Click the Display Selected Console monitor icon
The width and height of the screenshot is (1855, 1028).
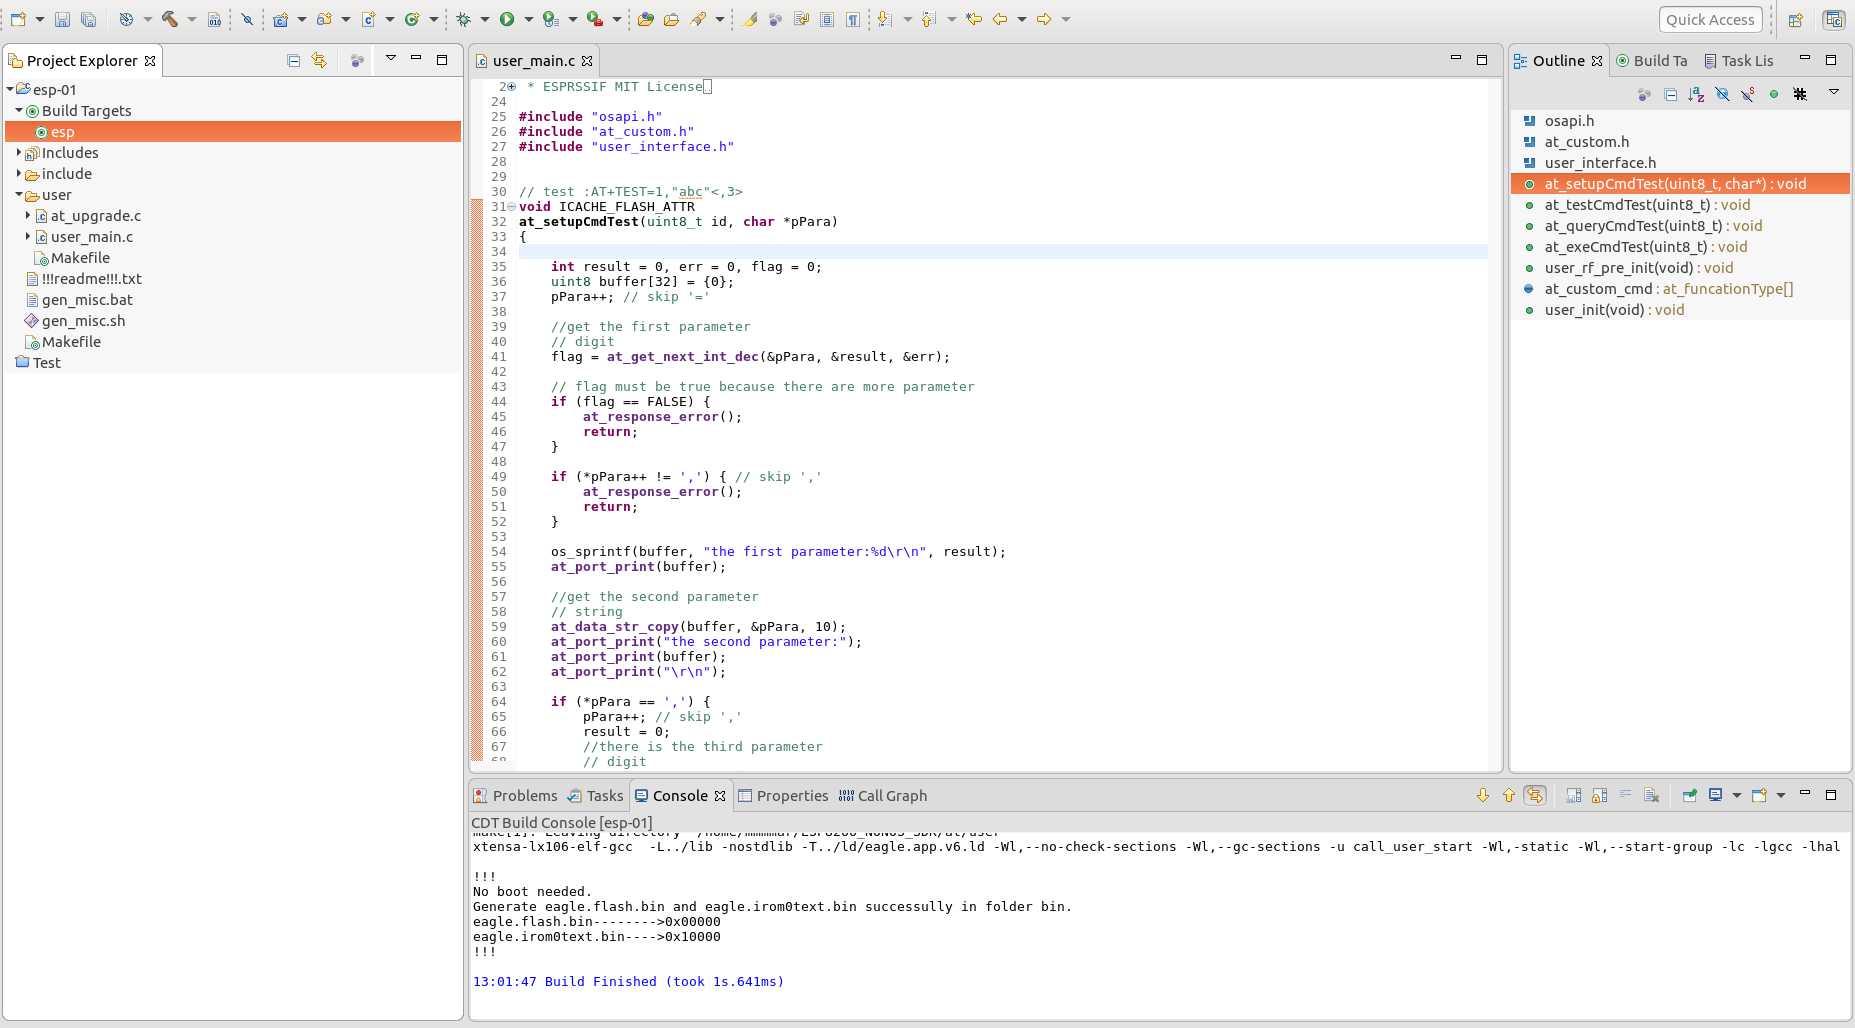(x=1716, y=795)
